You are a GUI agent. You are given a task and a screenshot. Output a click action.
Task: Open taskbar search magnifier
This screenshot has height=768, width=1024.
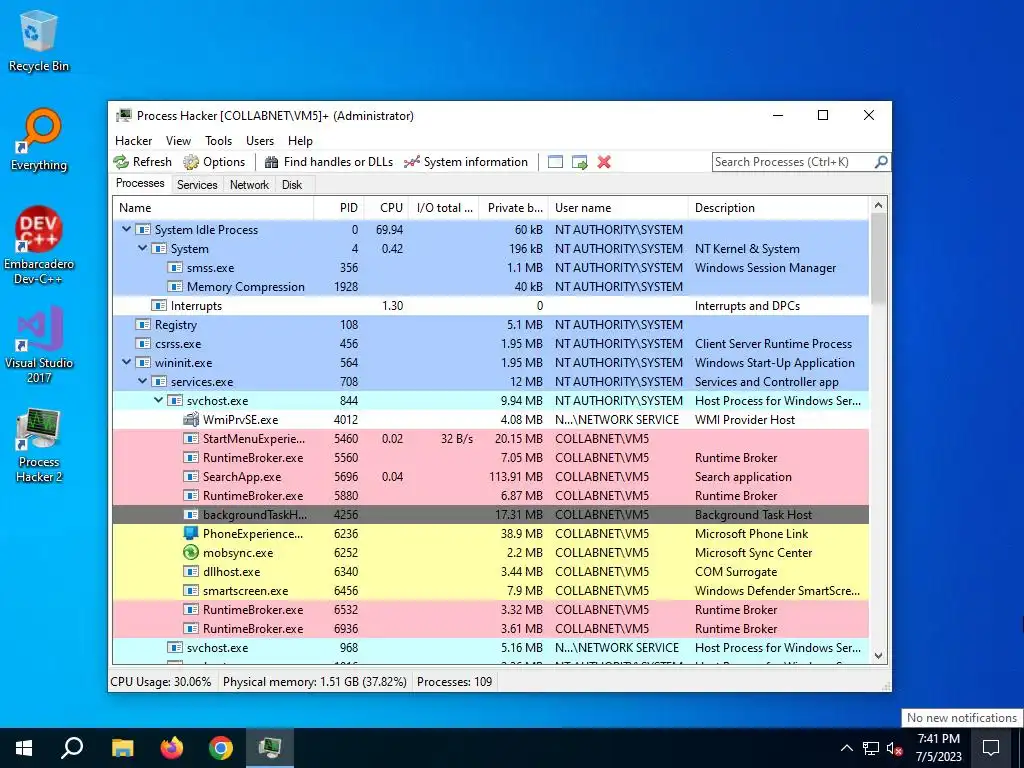72,748
